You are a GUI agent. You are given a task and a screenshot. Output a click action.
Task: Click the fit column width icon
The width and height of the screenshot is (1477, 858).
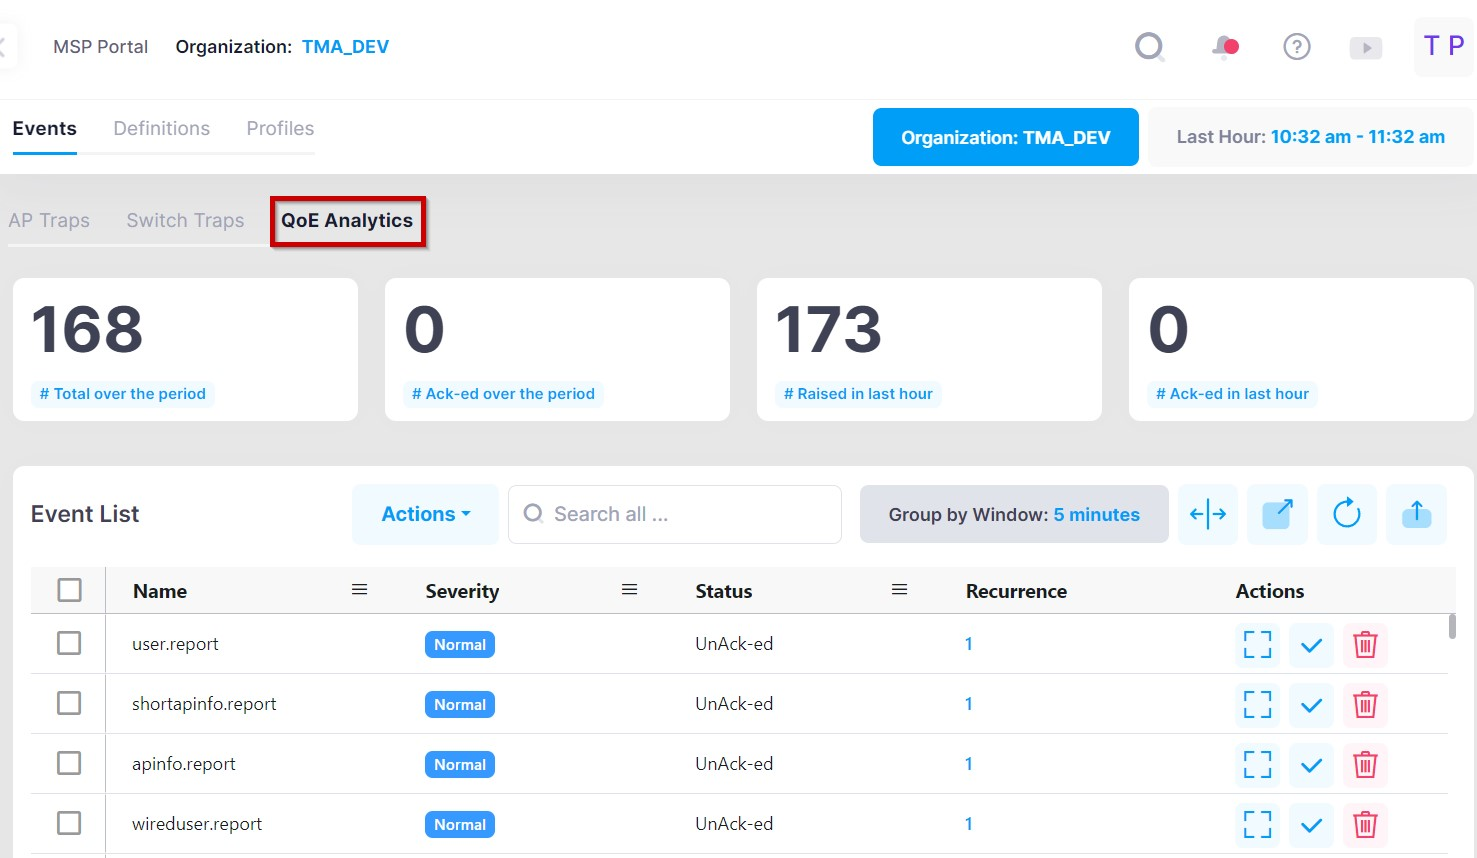(1207, 514)
